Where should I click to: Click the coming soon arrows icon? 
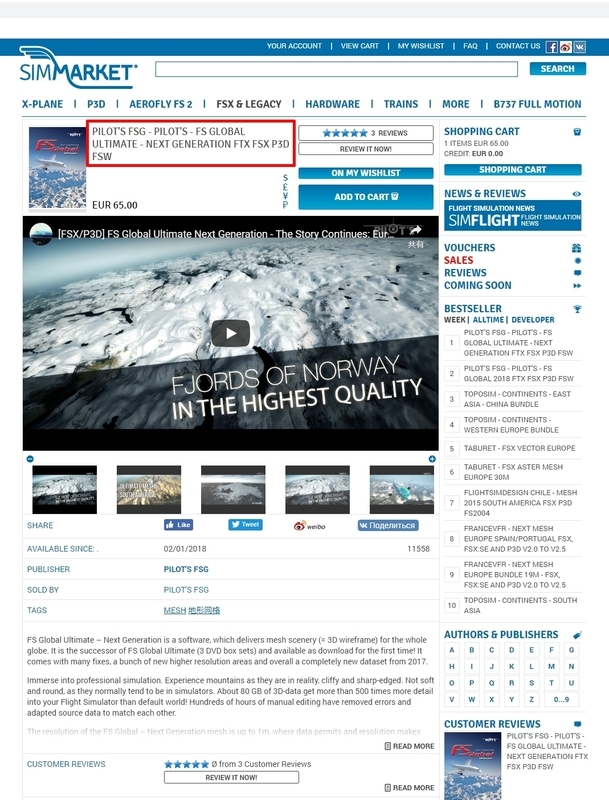[x=577, y=286]
